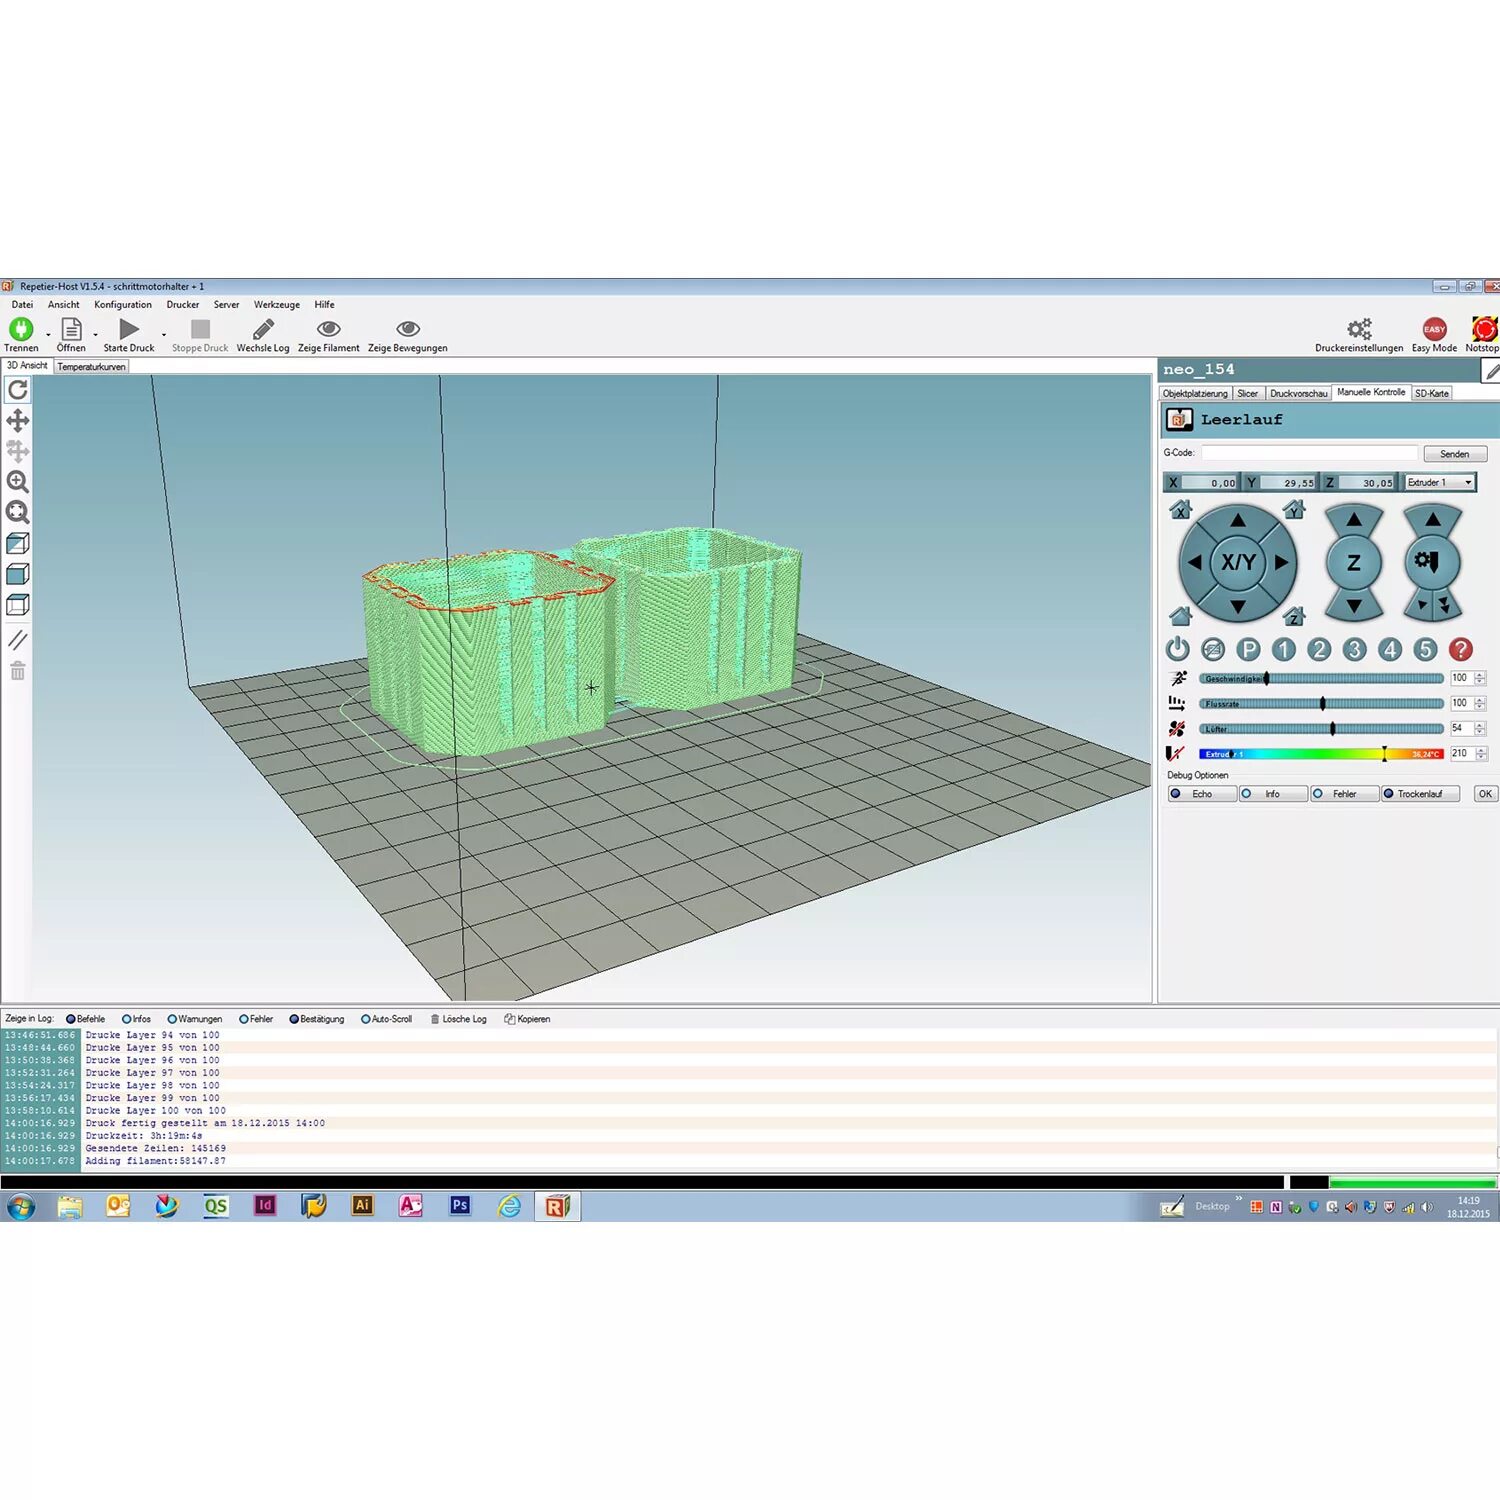Switch to top cube view

pos(18,605)
